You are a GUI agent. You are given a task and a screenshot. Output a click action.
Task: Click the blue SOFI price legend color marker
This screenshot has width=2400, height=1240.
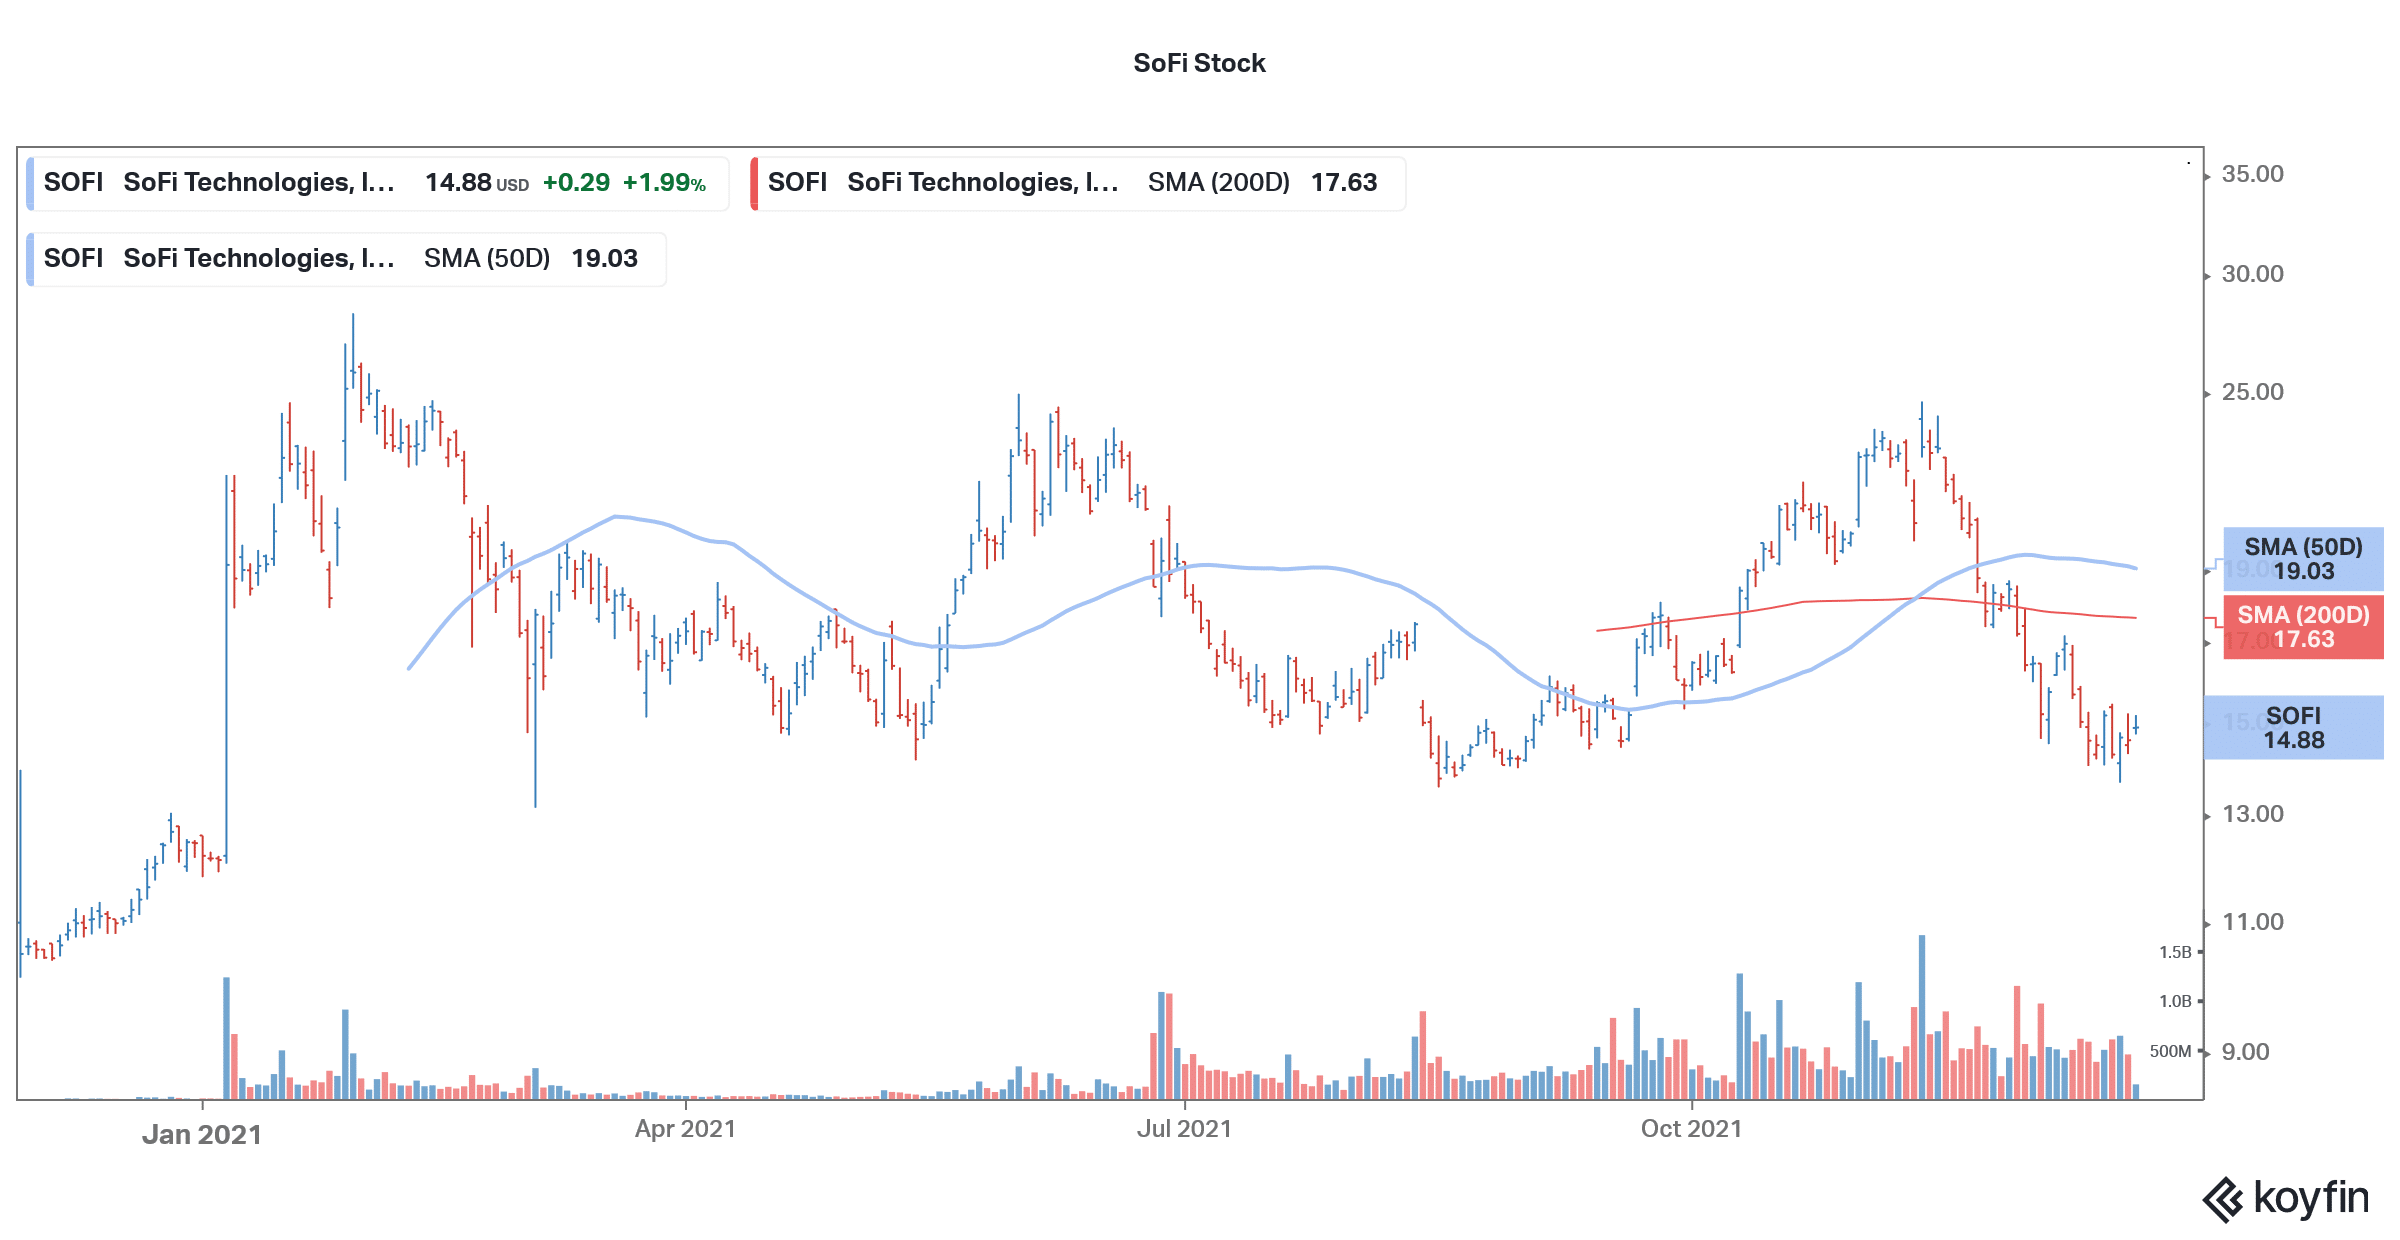pos(30,183)
